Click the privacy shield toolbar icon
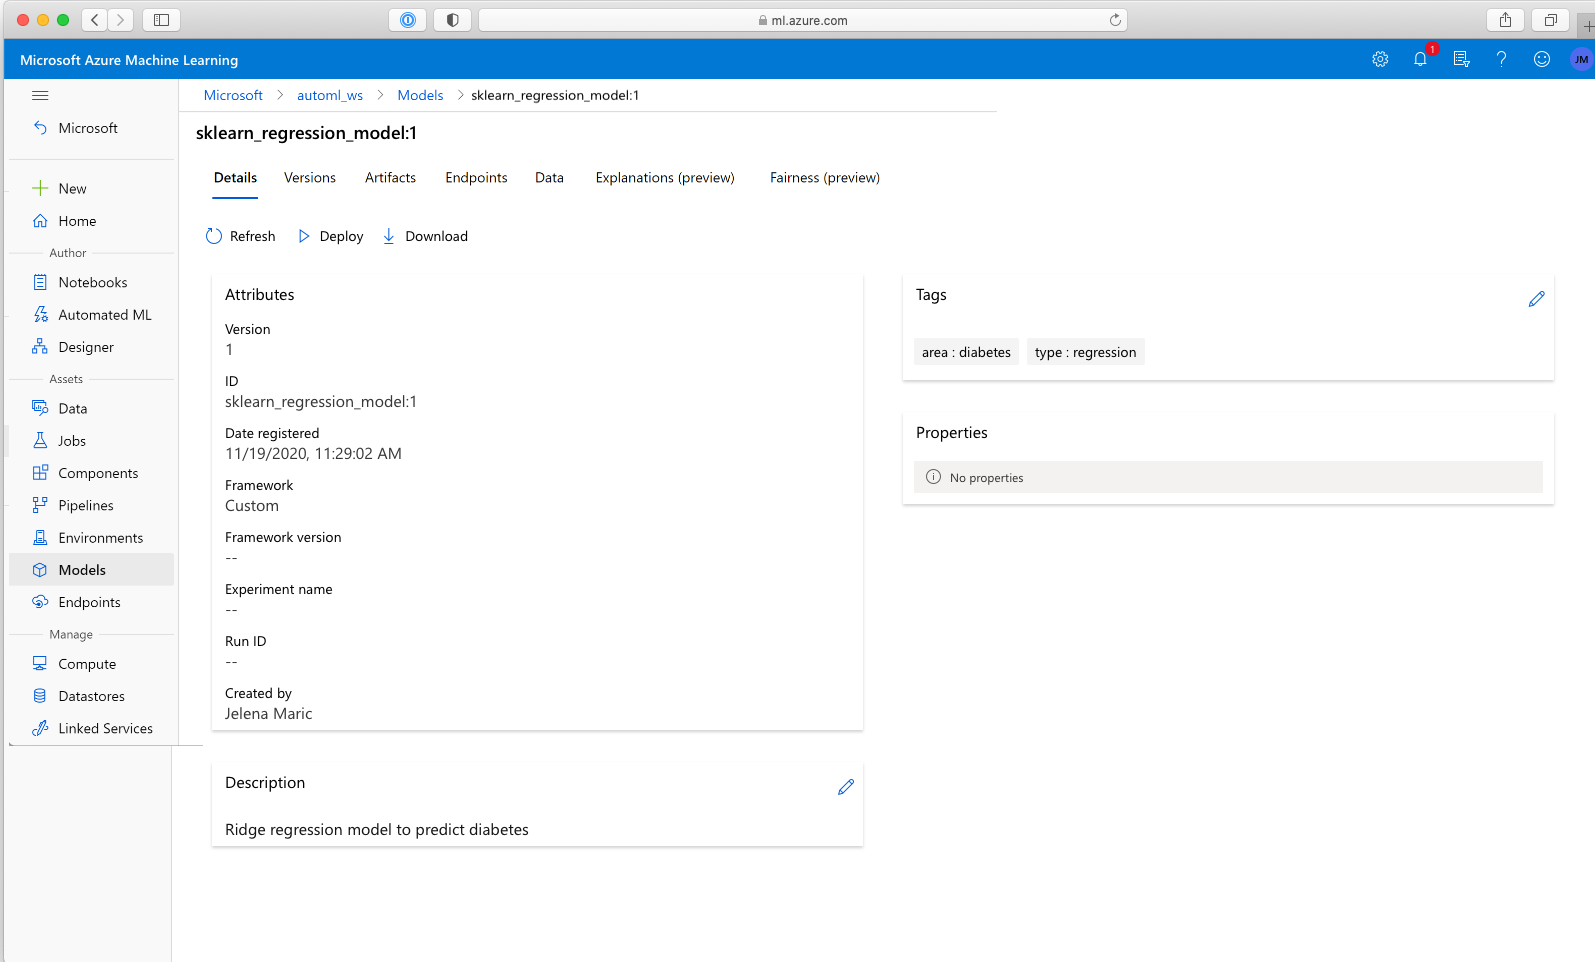 point(452,20)
